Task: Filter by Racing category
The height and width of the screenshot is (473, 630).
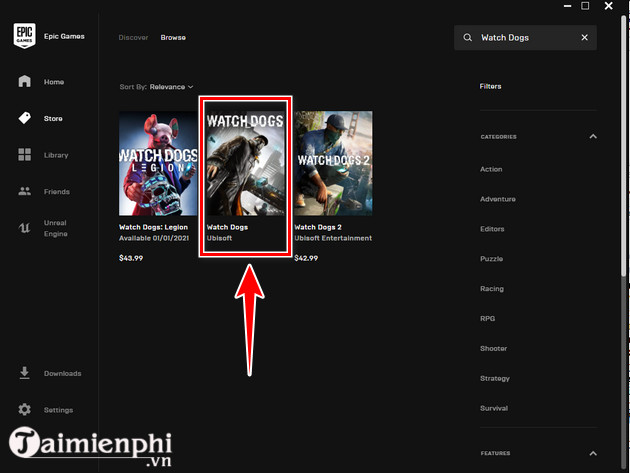Action: (492, 289)
